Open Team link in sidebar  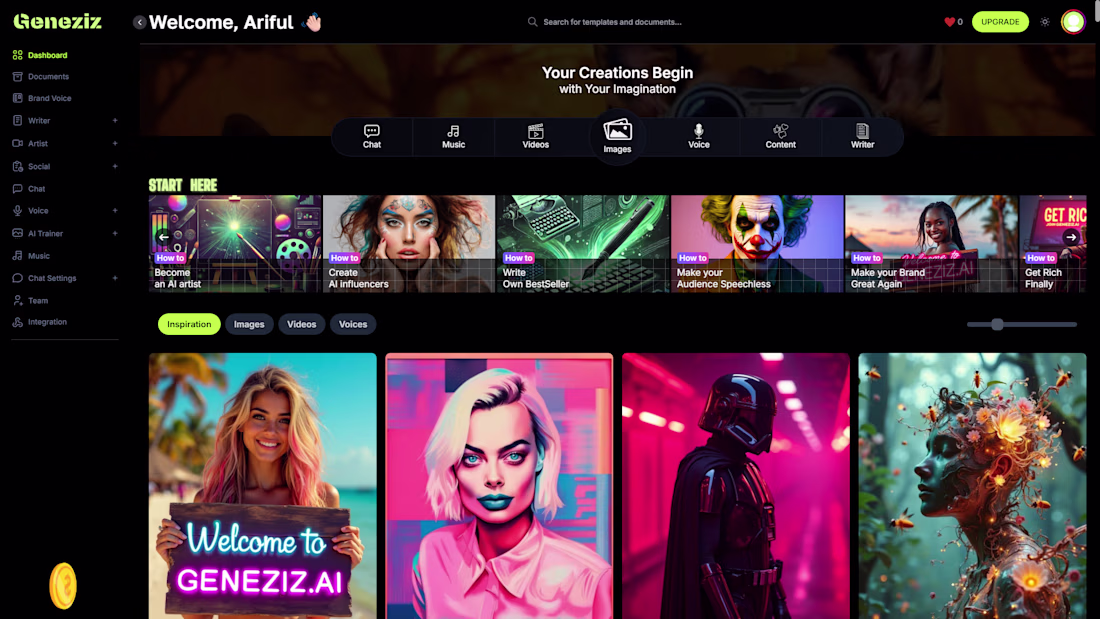click(x=38, y=300)
